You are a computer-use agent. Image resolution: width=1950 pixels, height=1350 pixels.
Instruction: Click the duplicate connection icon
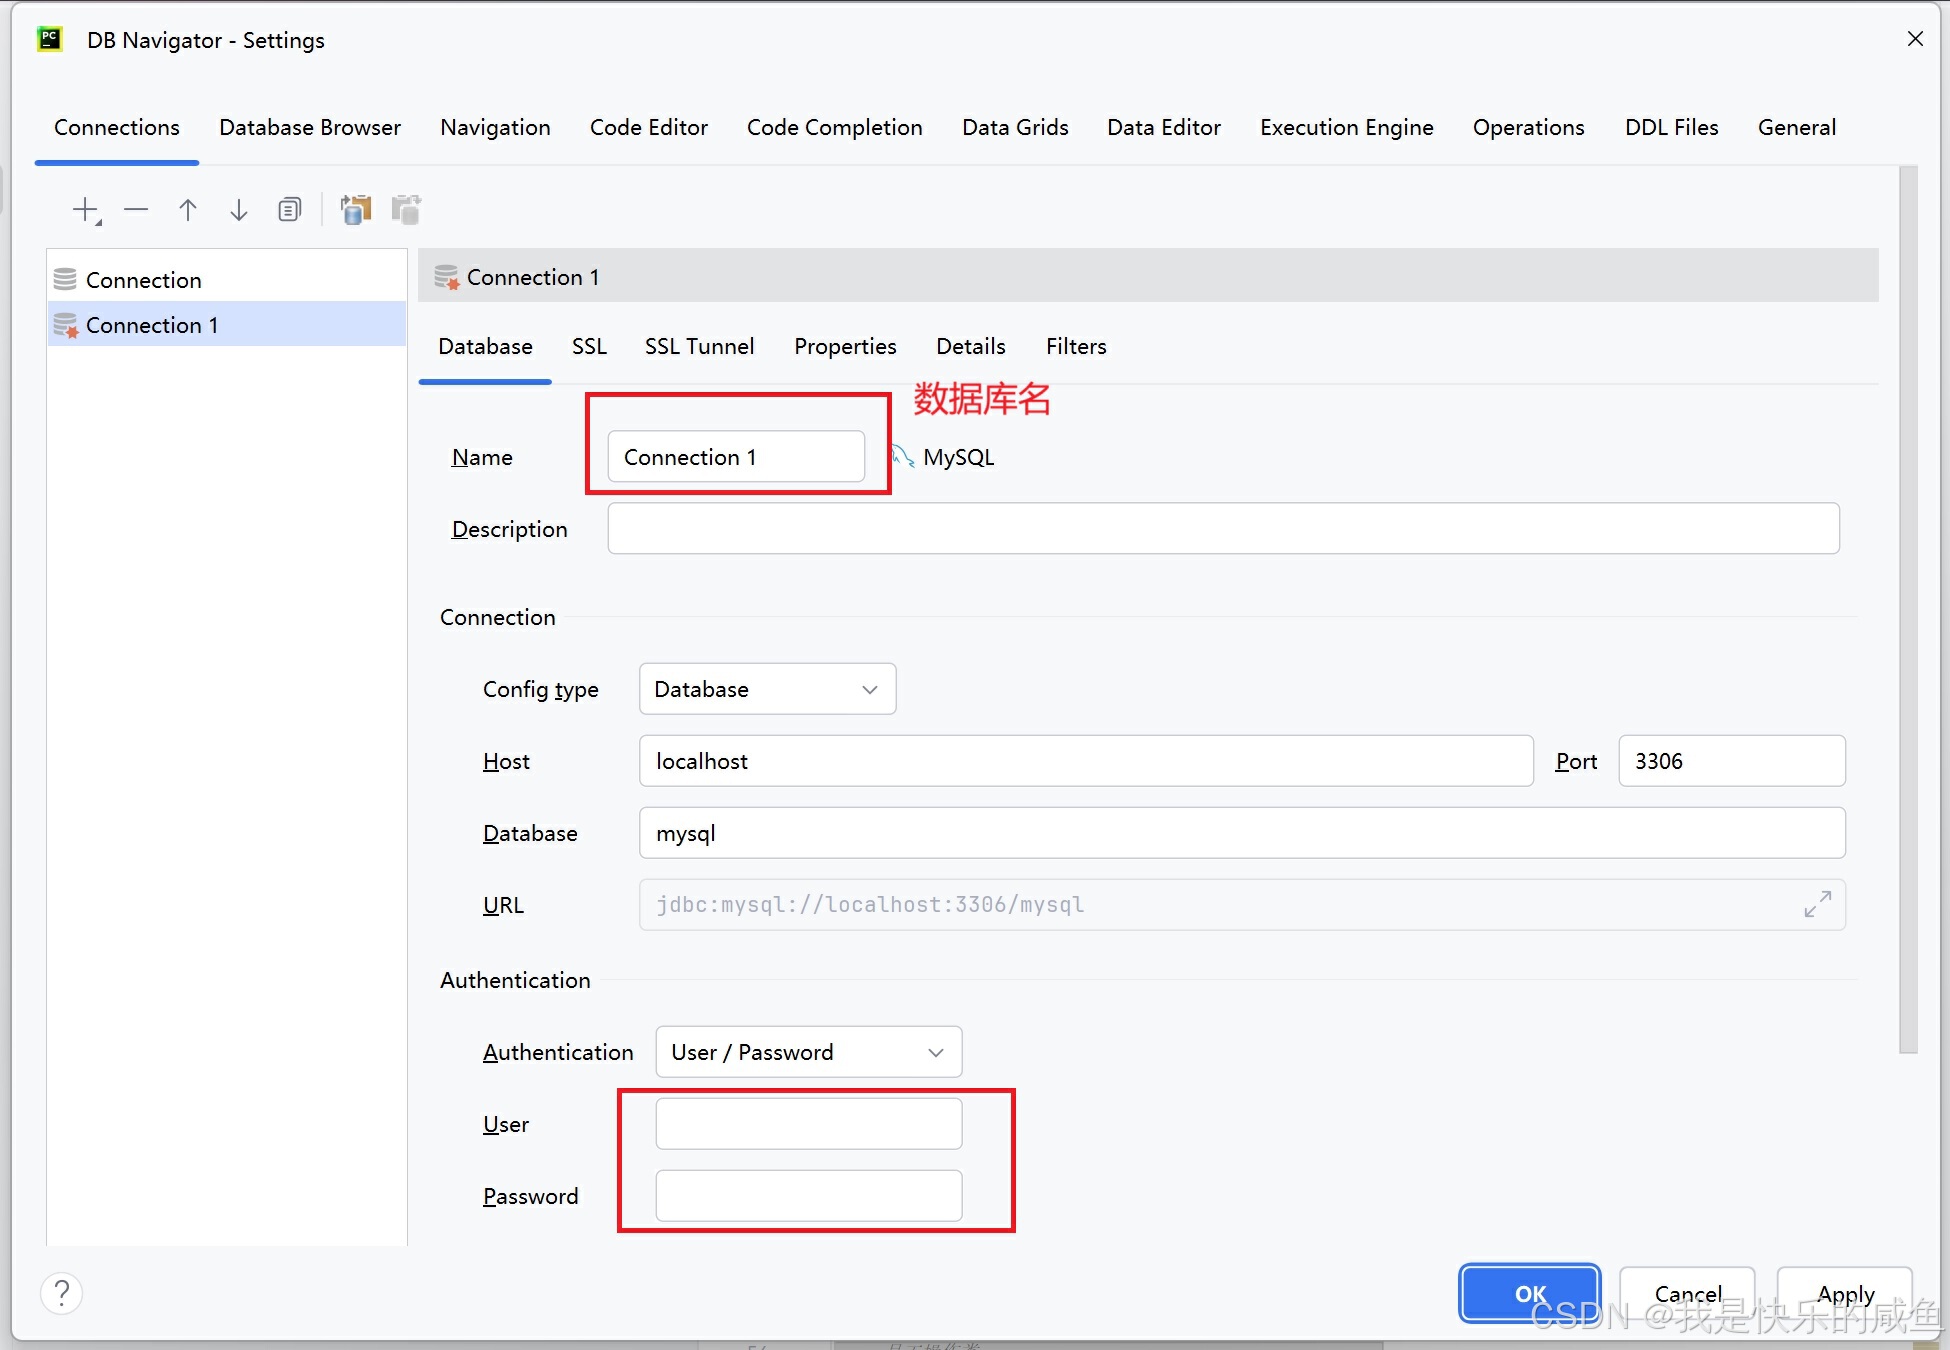click(x=289, y=210)
